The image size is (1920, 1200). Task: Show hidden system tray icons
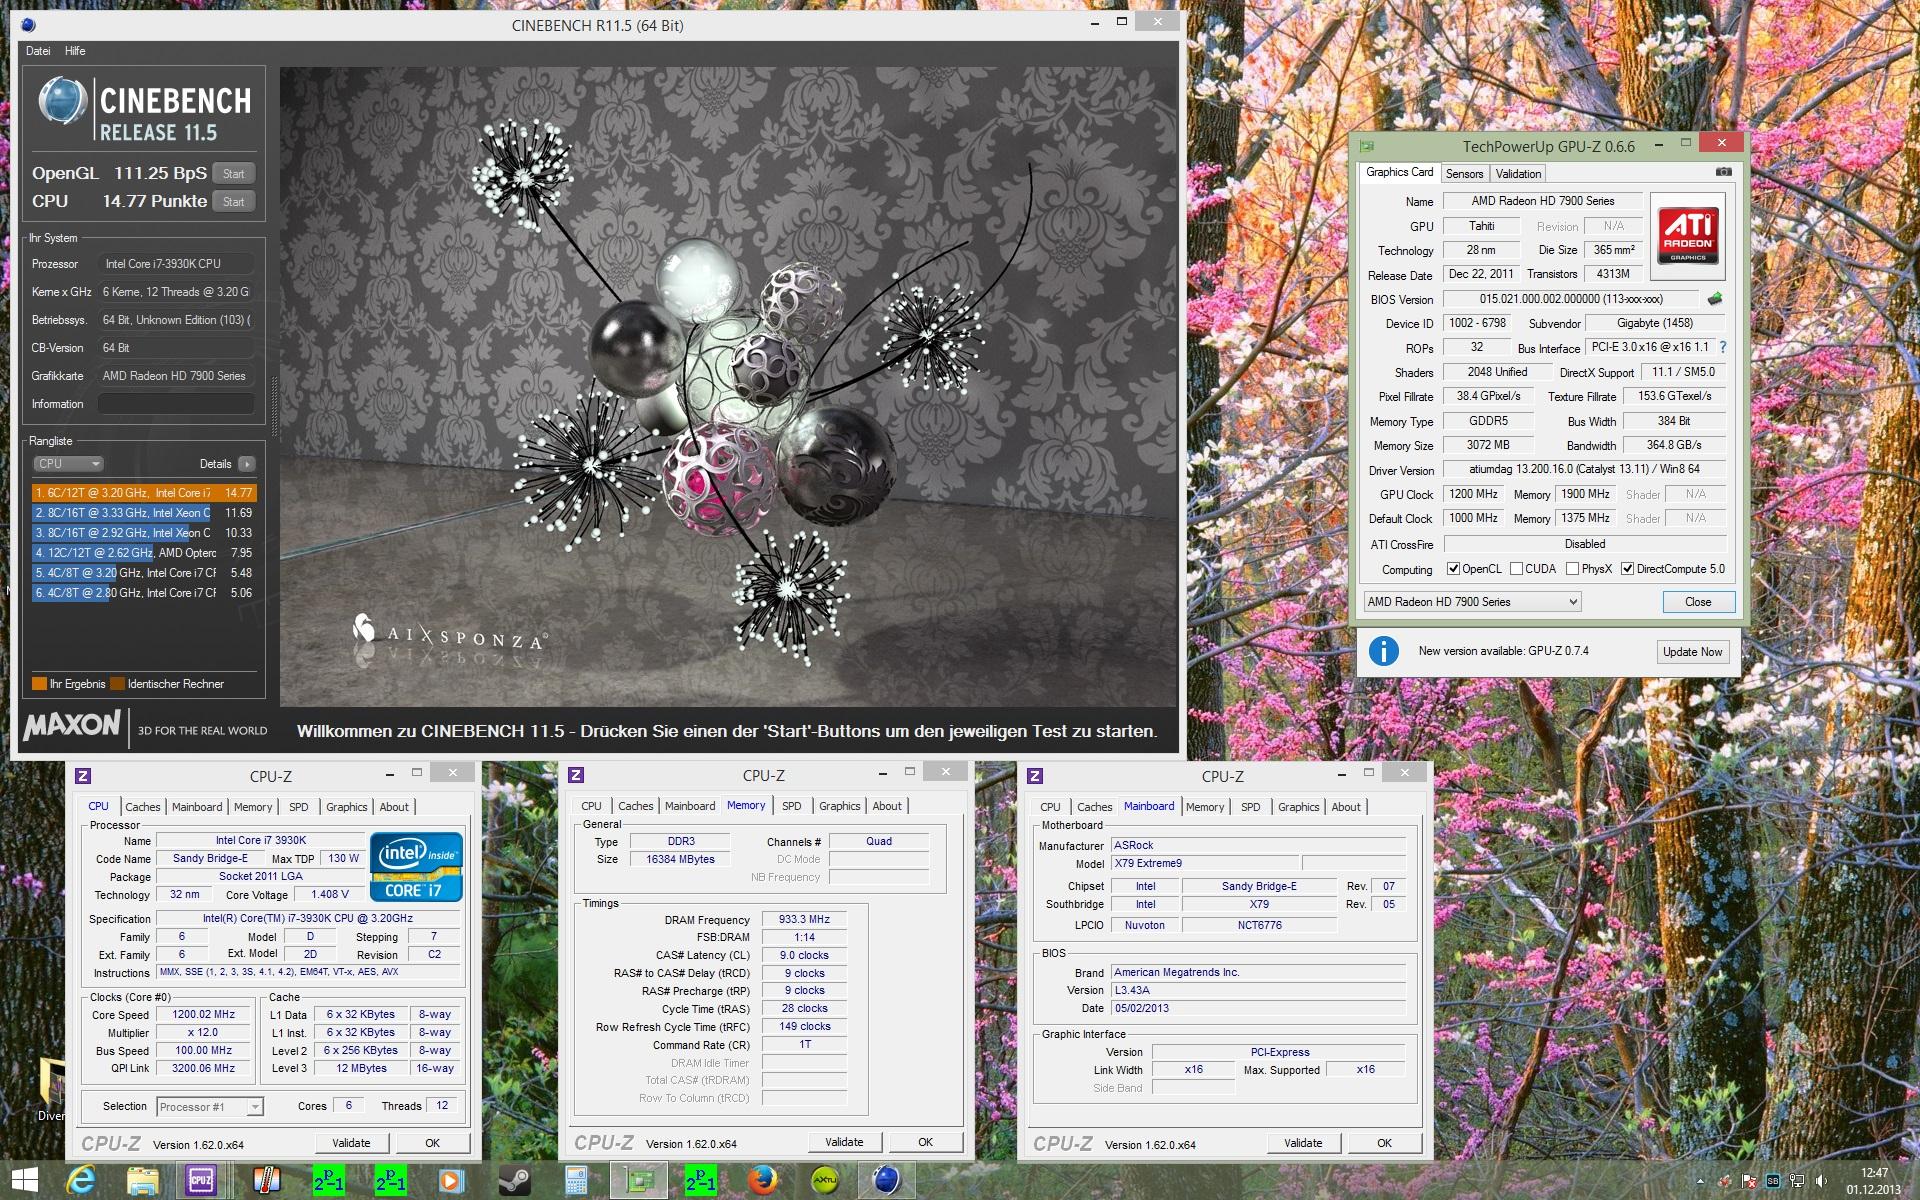pyautogui.click(x=1700, y=1181)
